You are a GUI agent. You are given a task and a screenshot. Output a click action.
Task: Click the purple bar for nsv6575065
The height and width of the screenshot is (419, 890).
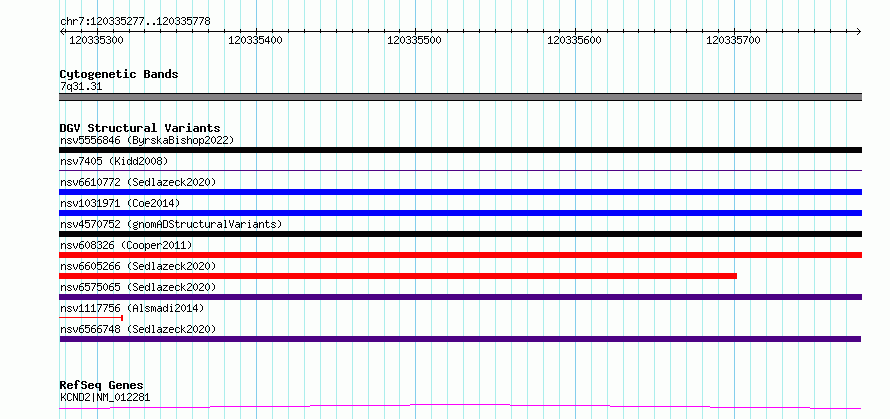[x=460, y=297]
